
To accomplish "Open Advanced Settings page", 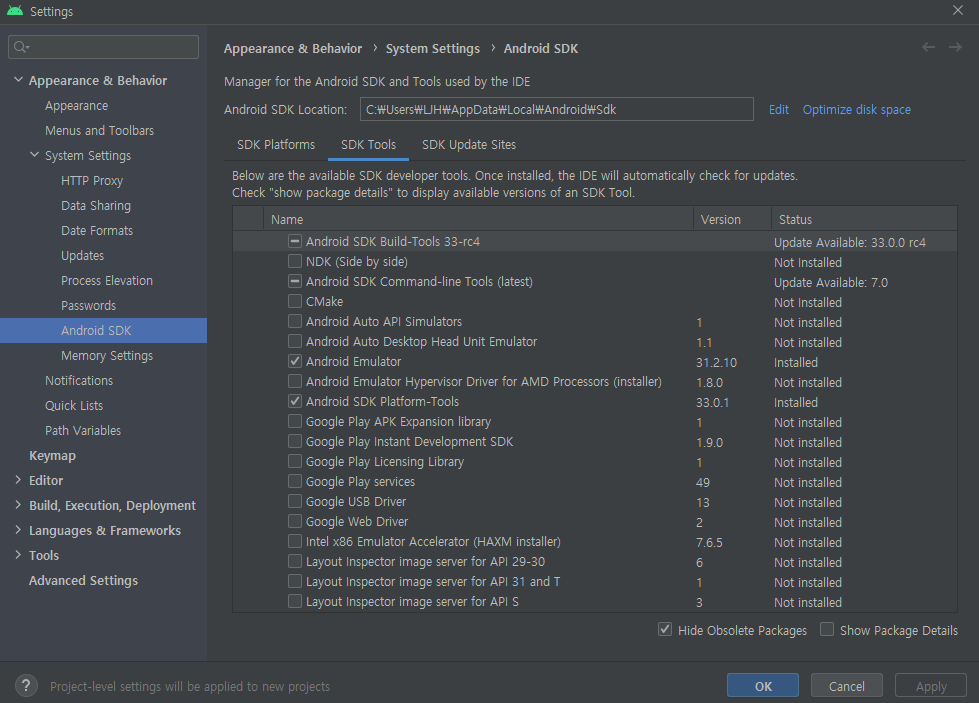I will 84,580.
